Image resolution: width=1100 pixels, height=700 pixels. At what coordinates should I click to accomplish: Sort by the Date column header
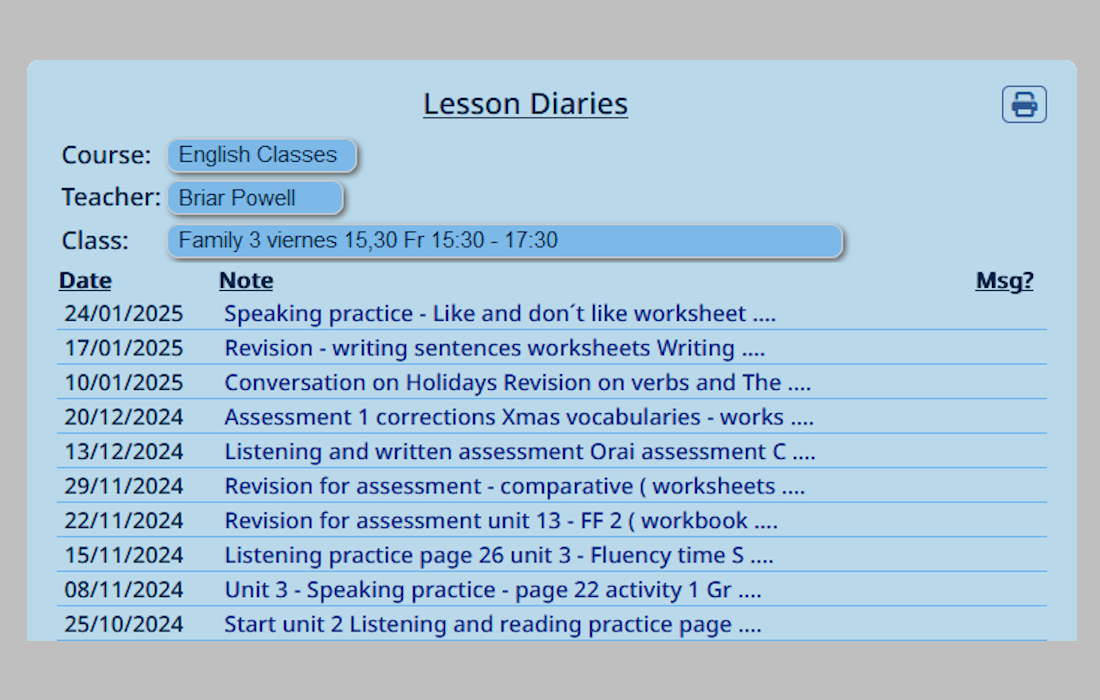[x=86, y=281]
